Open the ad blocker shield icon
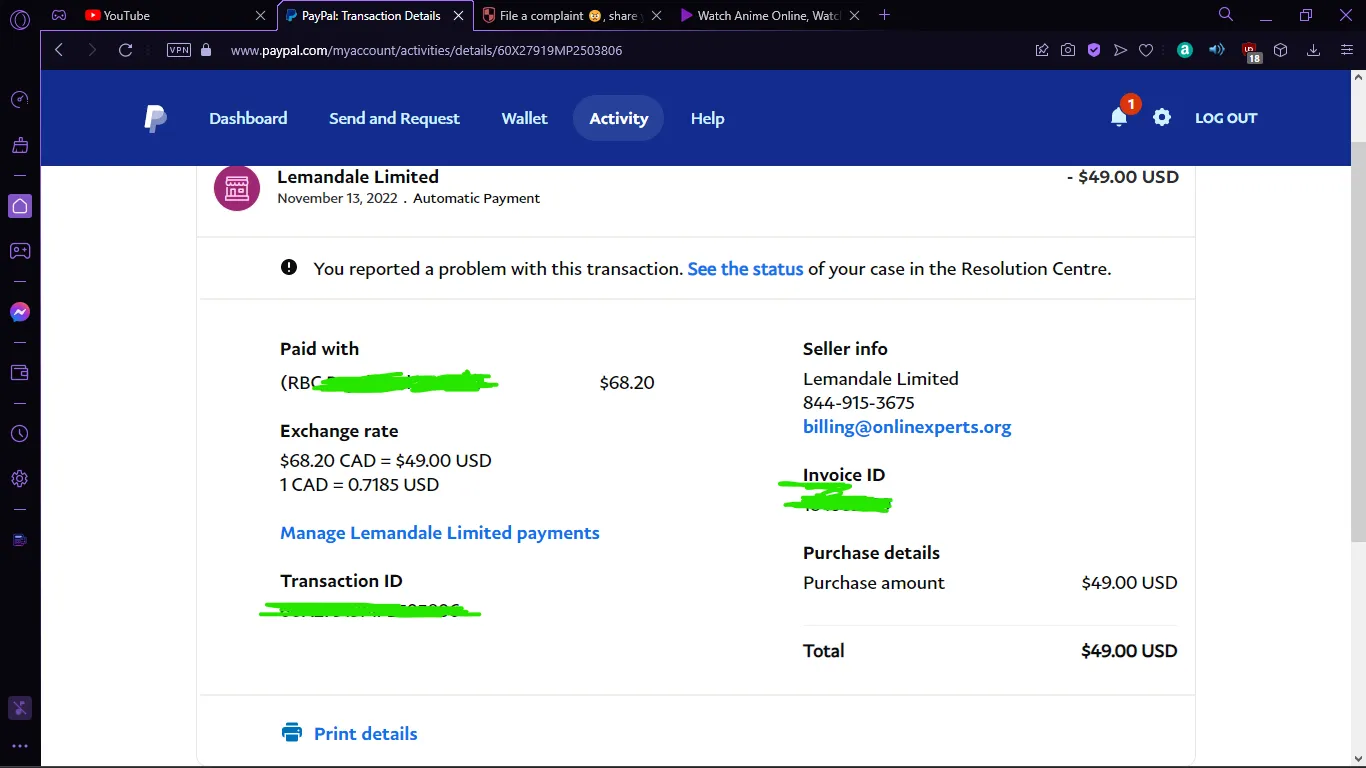 tap(1094, 50)
